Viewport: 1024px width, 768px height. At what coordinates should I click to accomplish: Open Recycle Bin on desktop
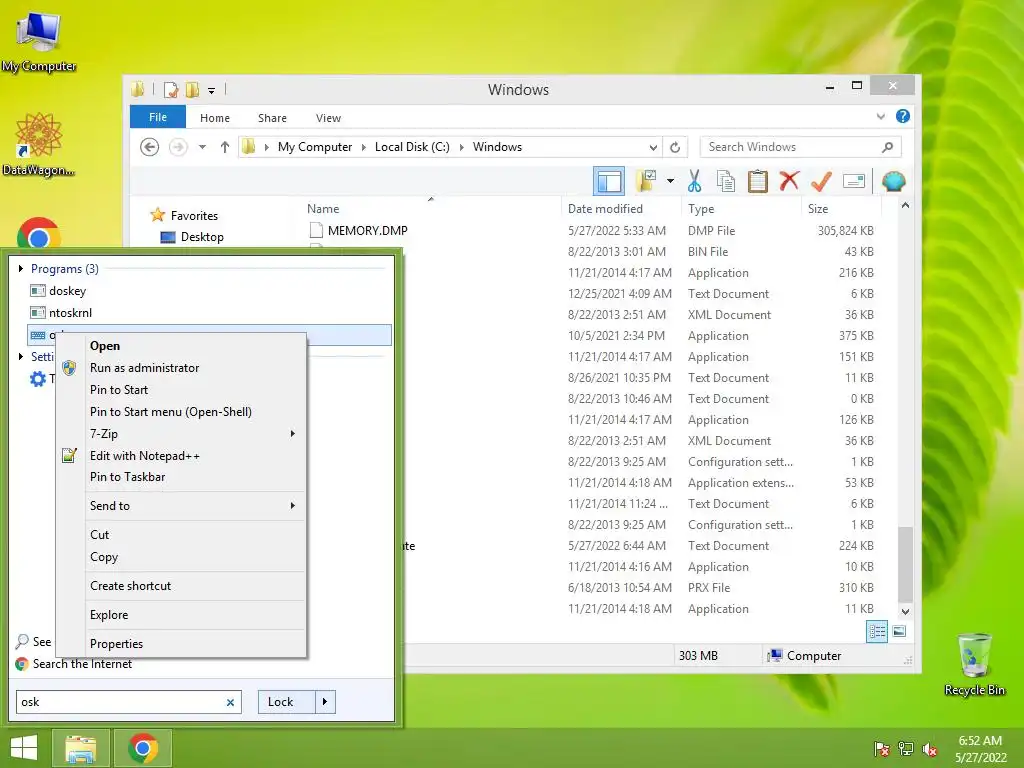[974, 664]
